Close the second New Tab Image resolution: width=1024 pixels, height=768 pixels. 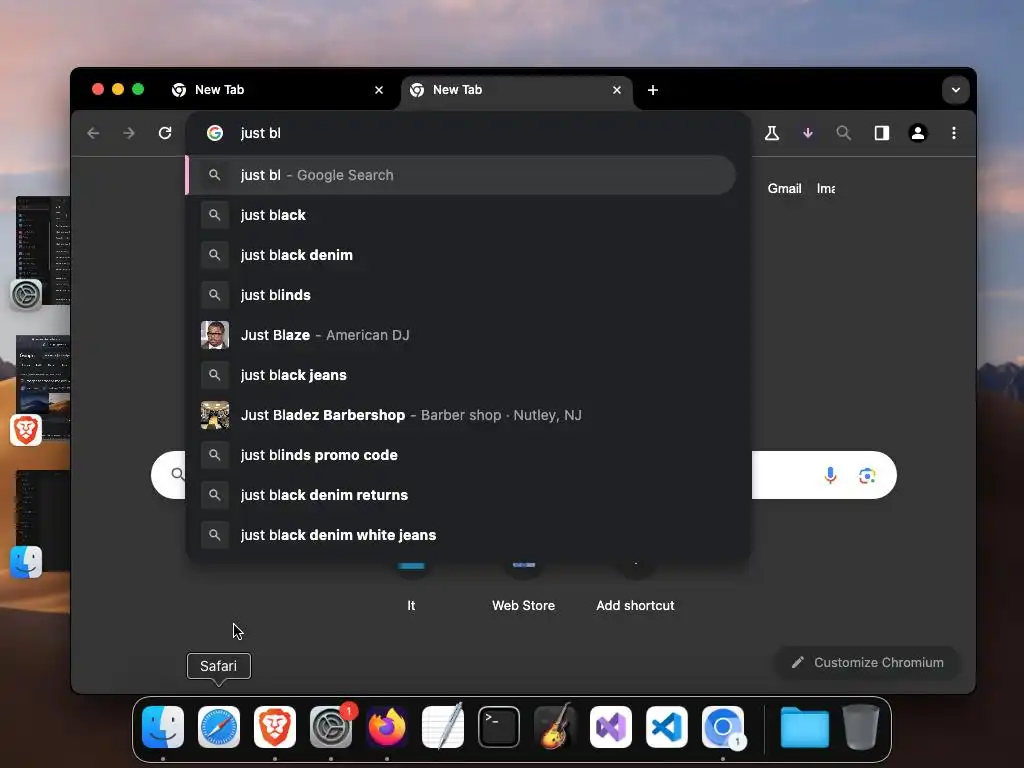(616, 90)
